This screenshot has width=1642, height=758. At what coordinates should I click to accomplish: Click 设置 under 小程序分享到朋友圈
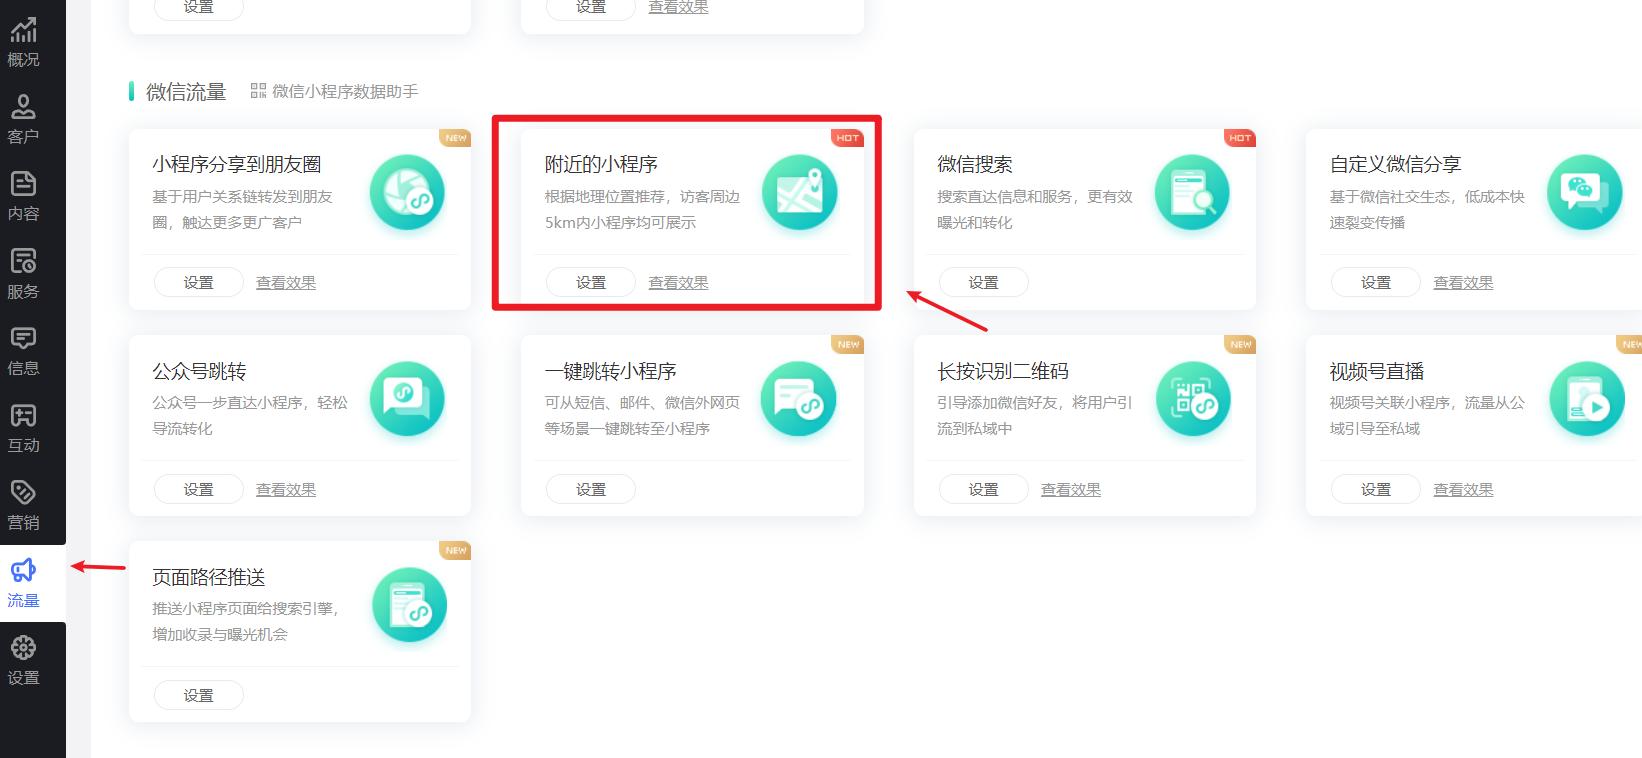tap(198, 282)
